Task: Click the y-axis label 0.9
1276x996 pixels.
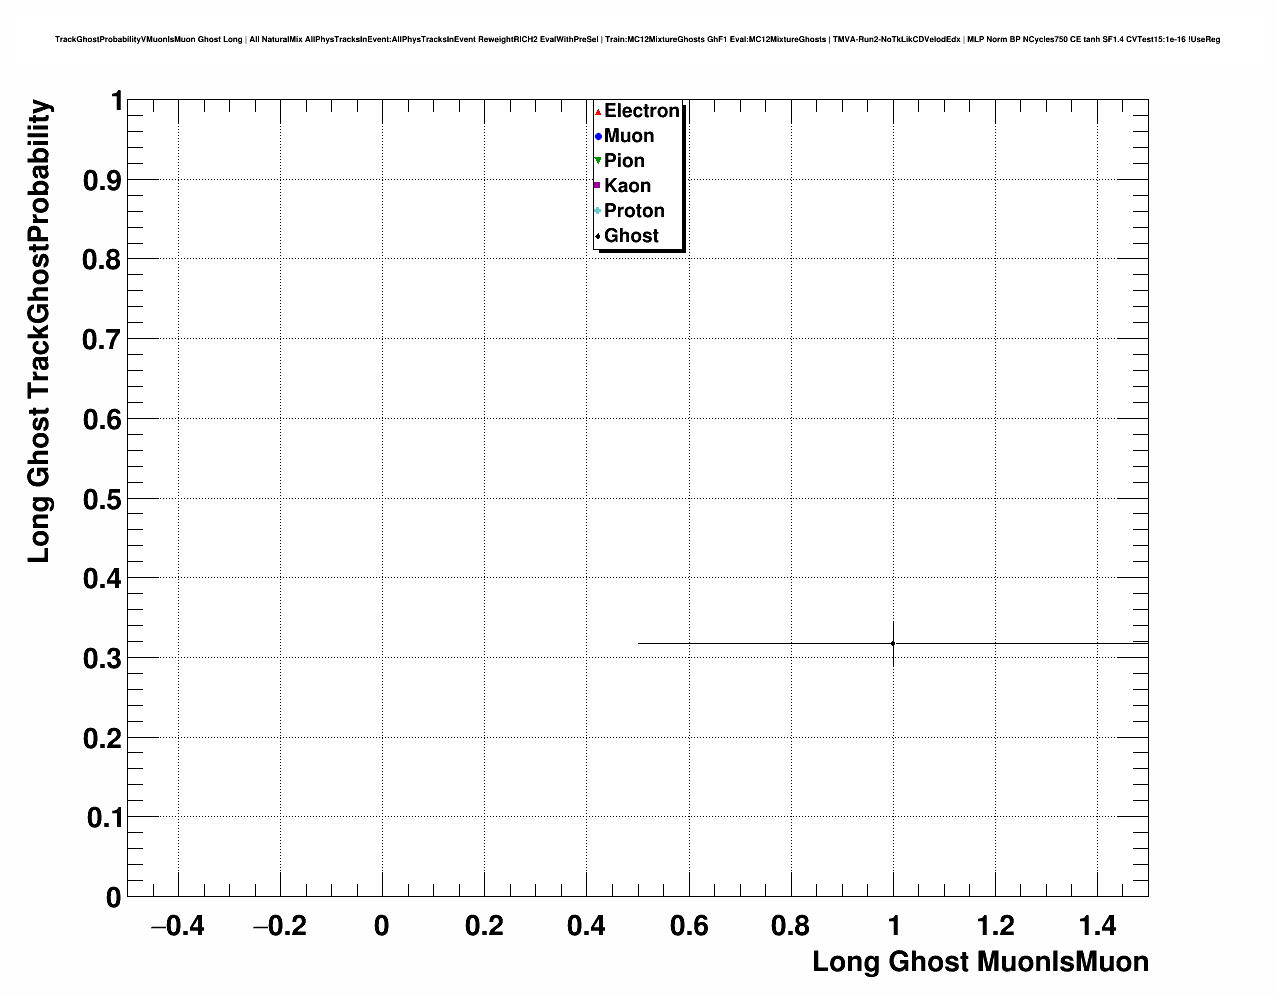Action: point(101,181)
